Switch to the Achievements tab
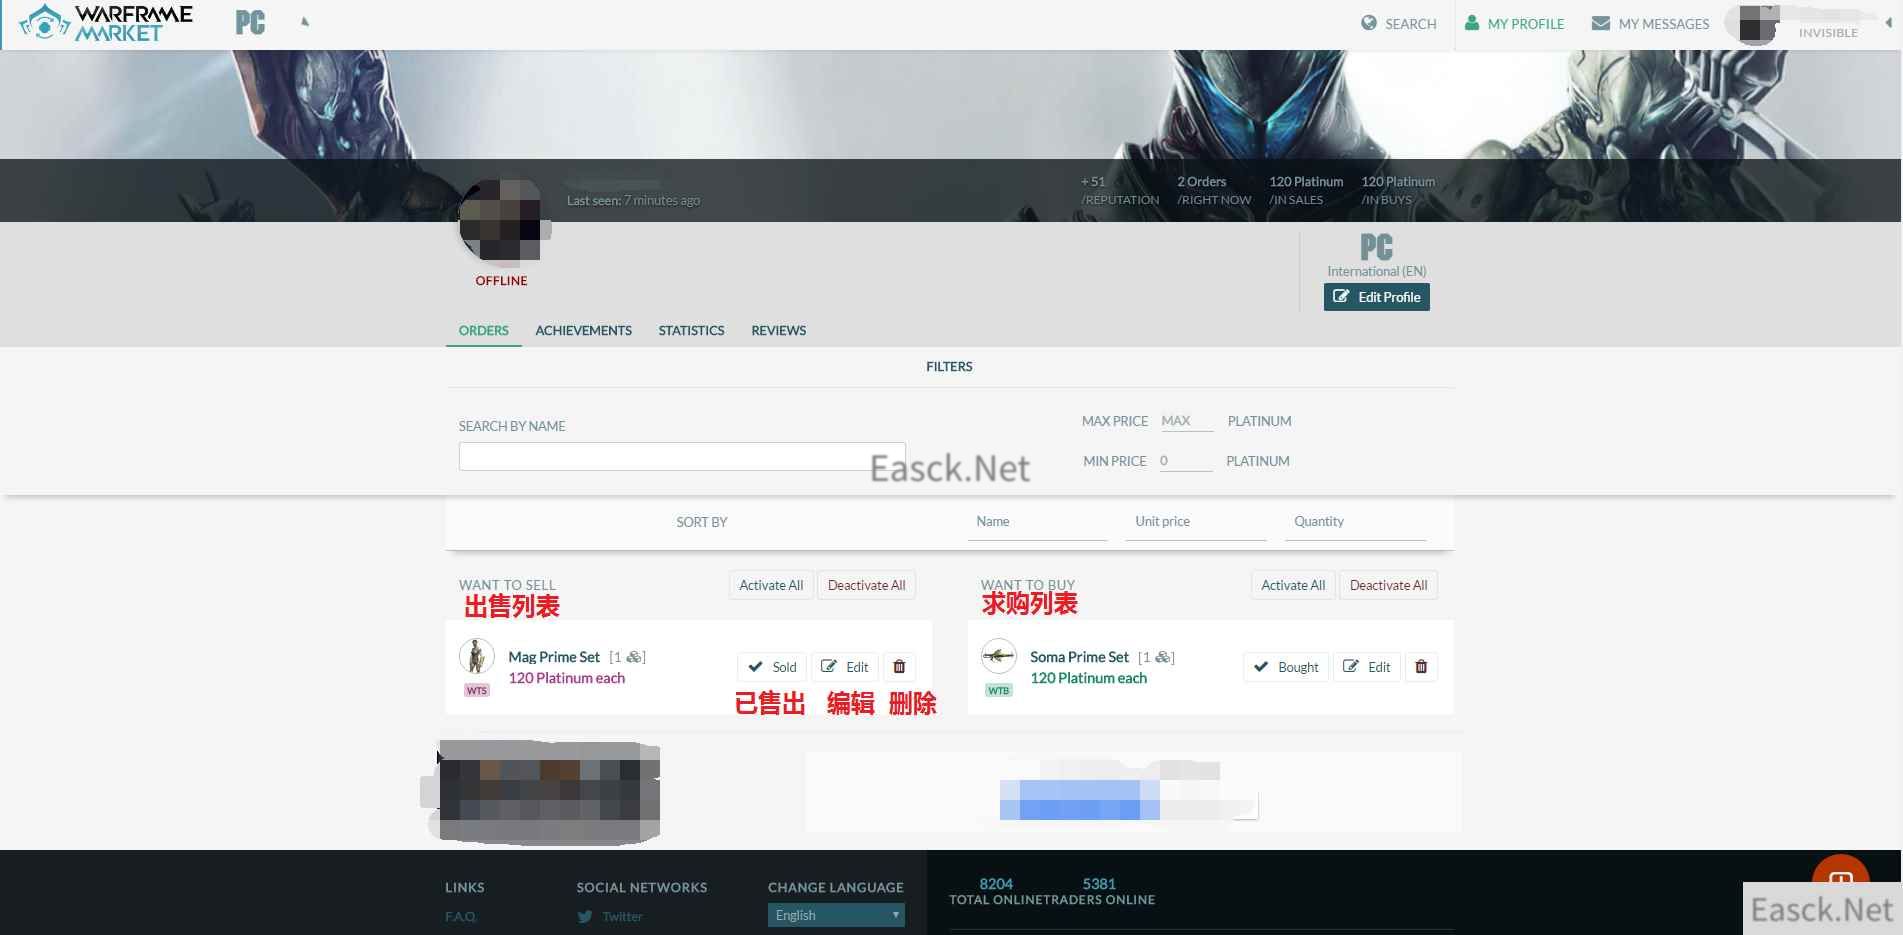Screen dimensions: 1903x935 click(583, 331)
